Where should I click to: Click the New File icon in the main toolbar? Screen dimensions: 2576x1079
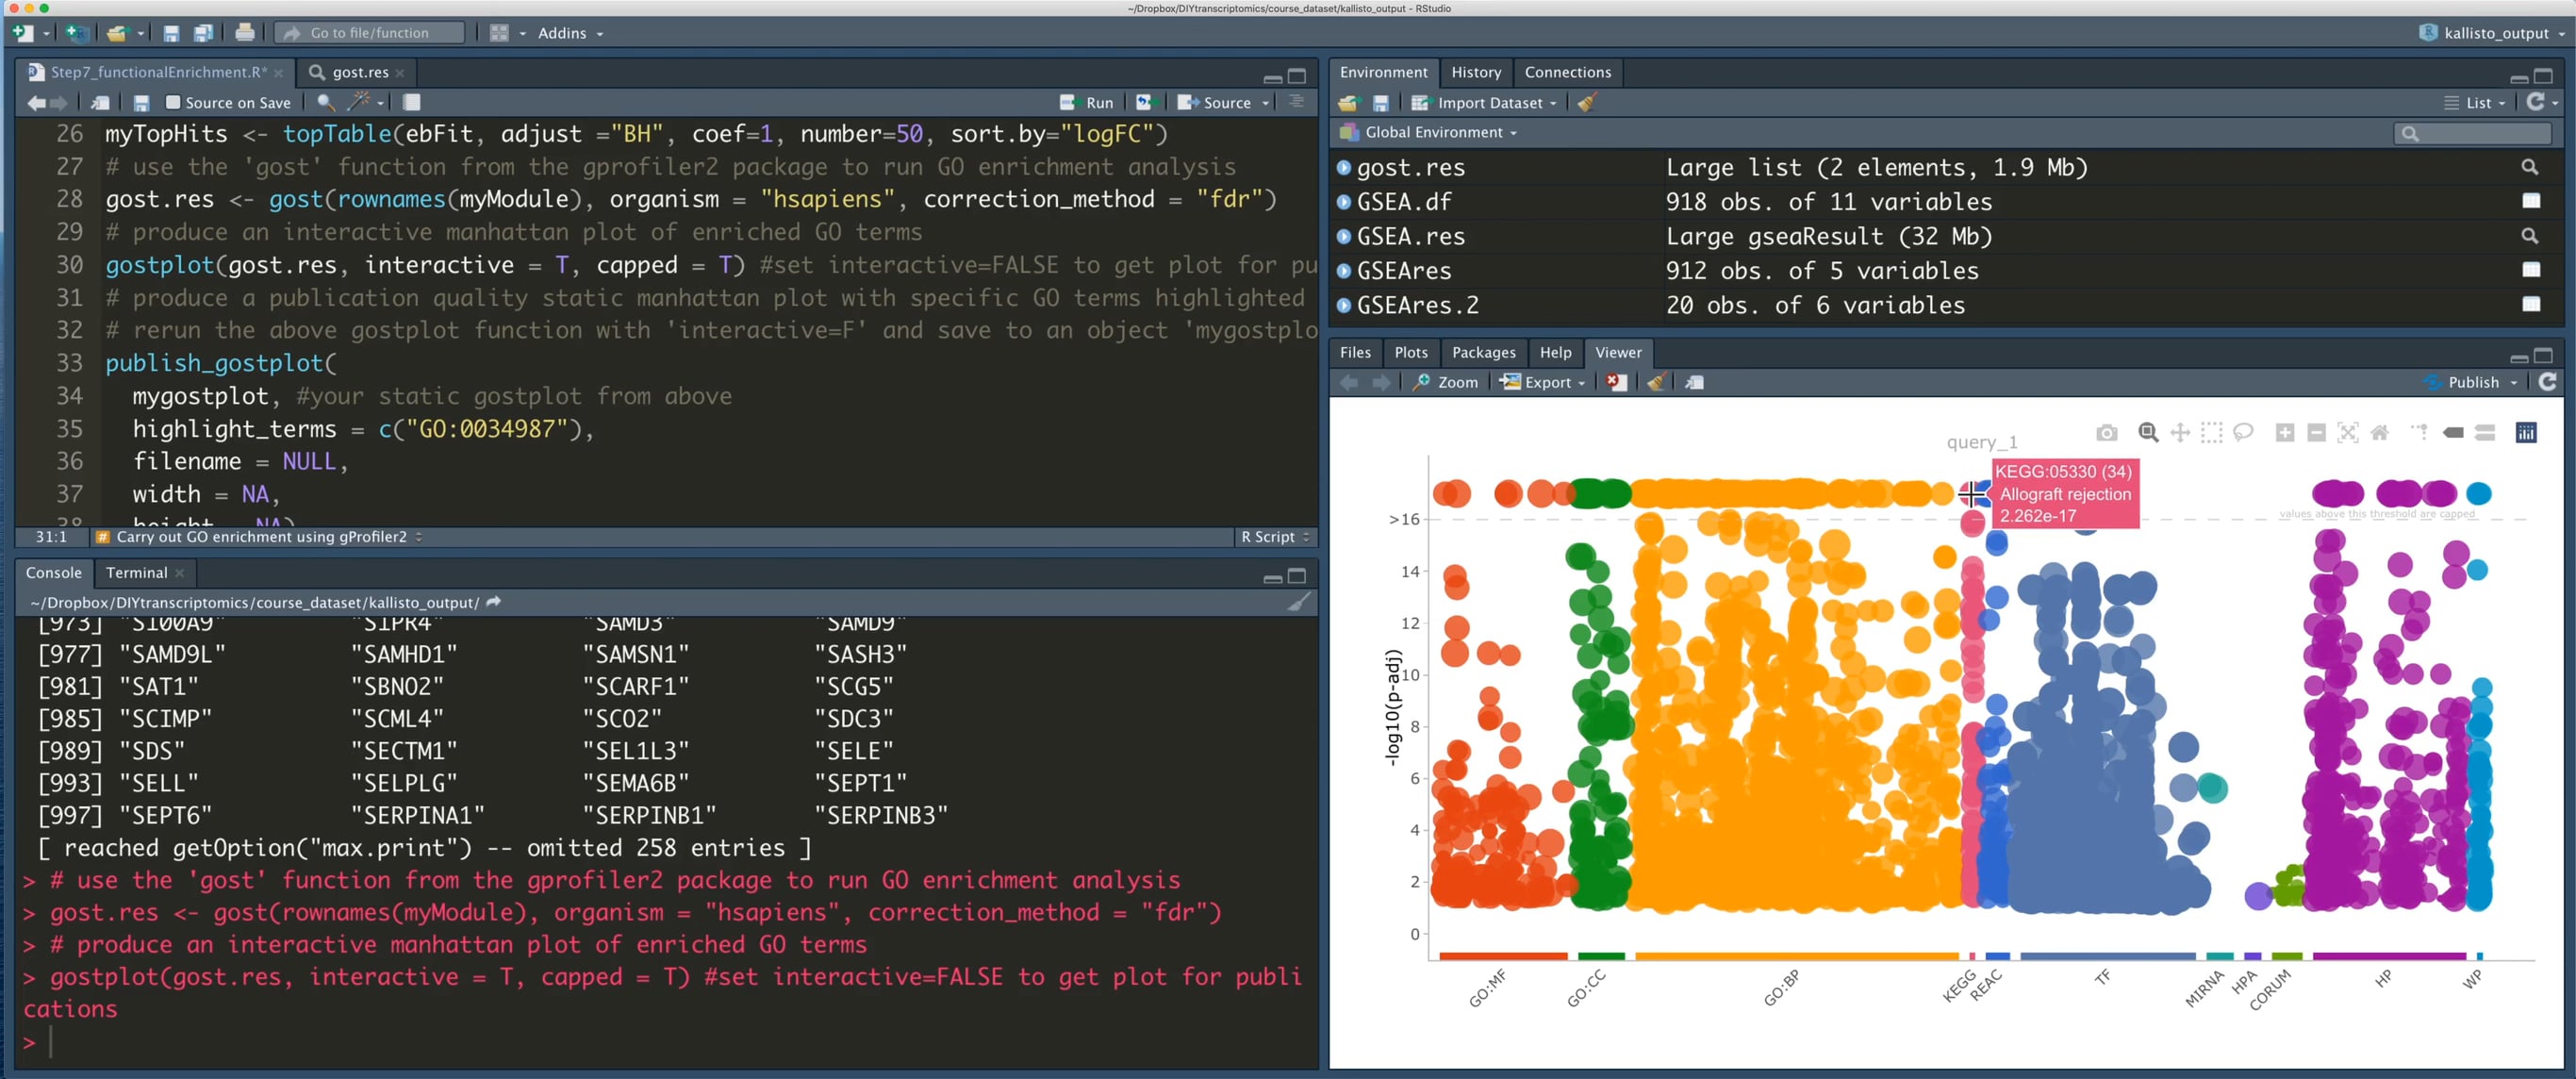click(x=23, y=33)
